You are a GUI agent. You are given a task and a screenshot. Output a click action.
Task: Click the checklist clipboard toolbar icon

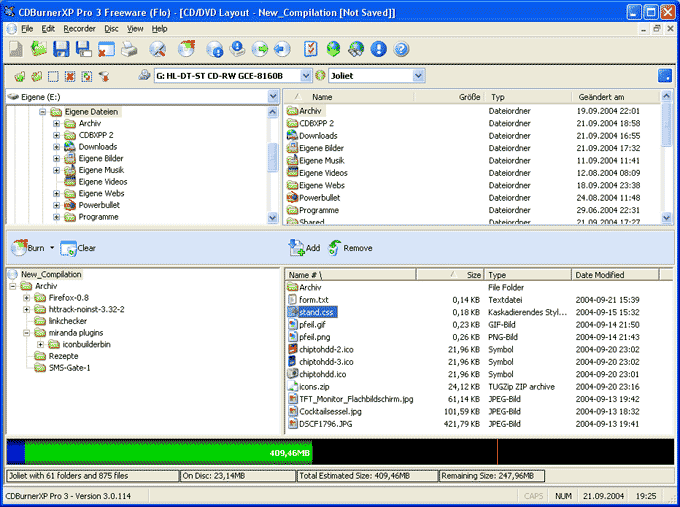click(x=310, y=49)
